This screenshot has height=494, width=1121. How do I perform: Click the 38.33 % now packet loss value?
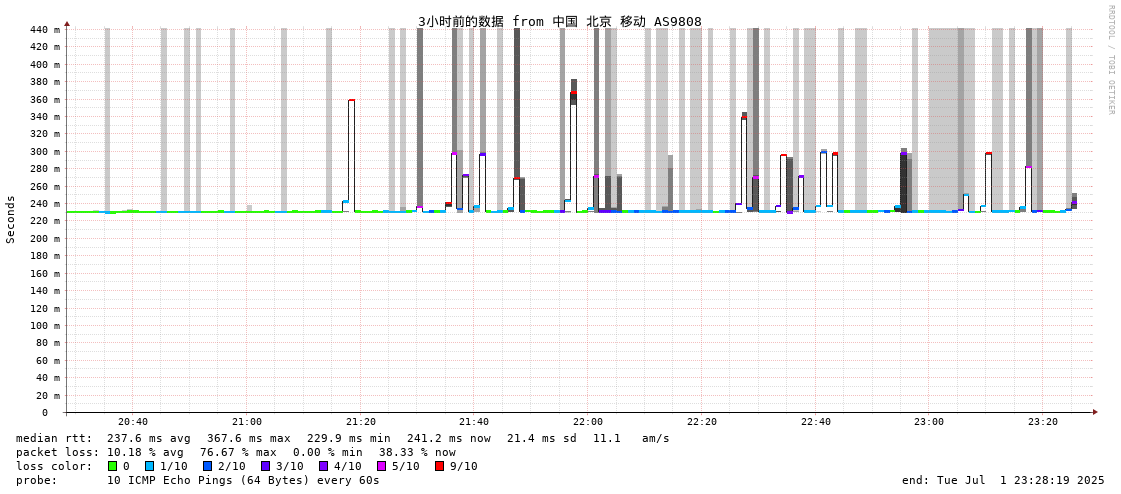click(x=418, y=453)
